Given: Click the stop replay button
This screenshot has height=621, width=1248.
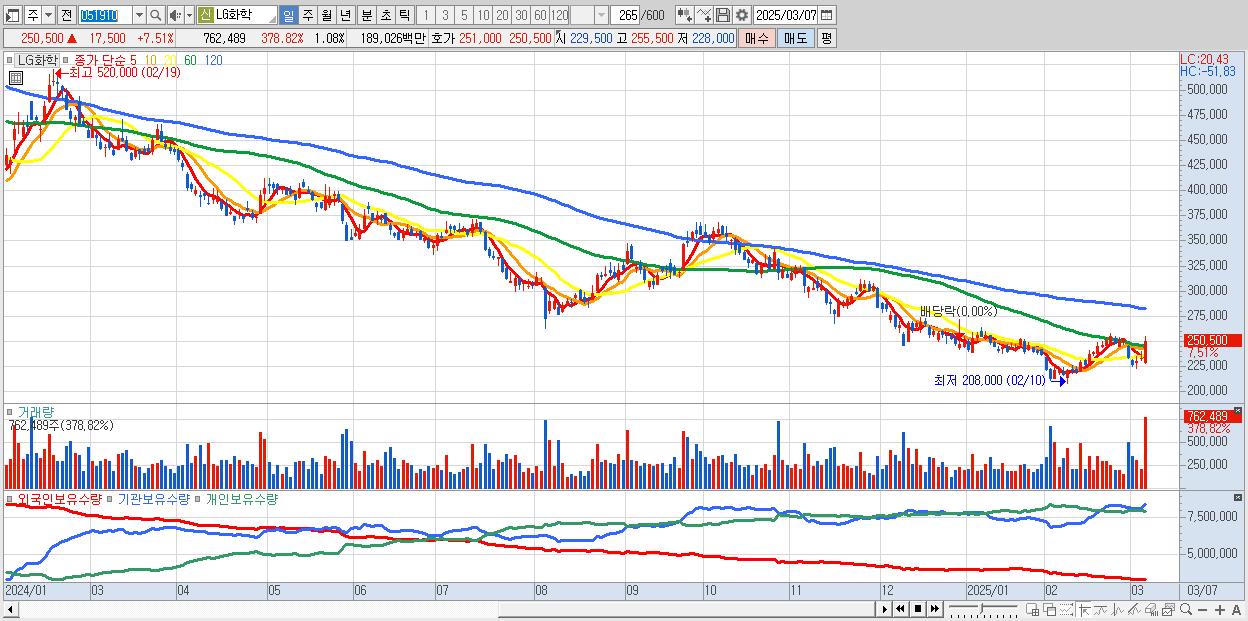Looking at the screenshot, I should point(918,610).
